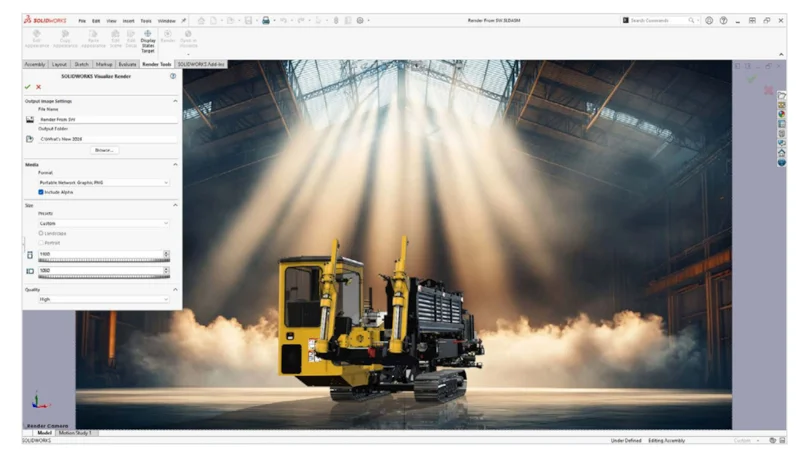Click the Print icon in the top toolbar
The height and width of the screenshot is (449, 800).
coord(265,20)
